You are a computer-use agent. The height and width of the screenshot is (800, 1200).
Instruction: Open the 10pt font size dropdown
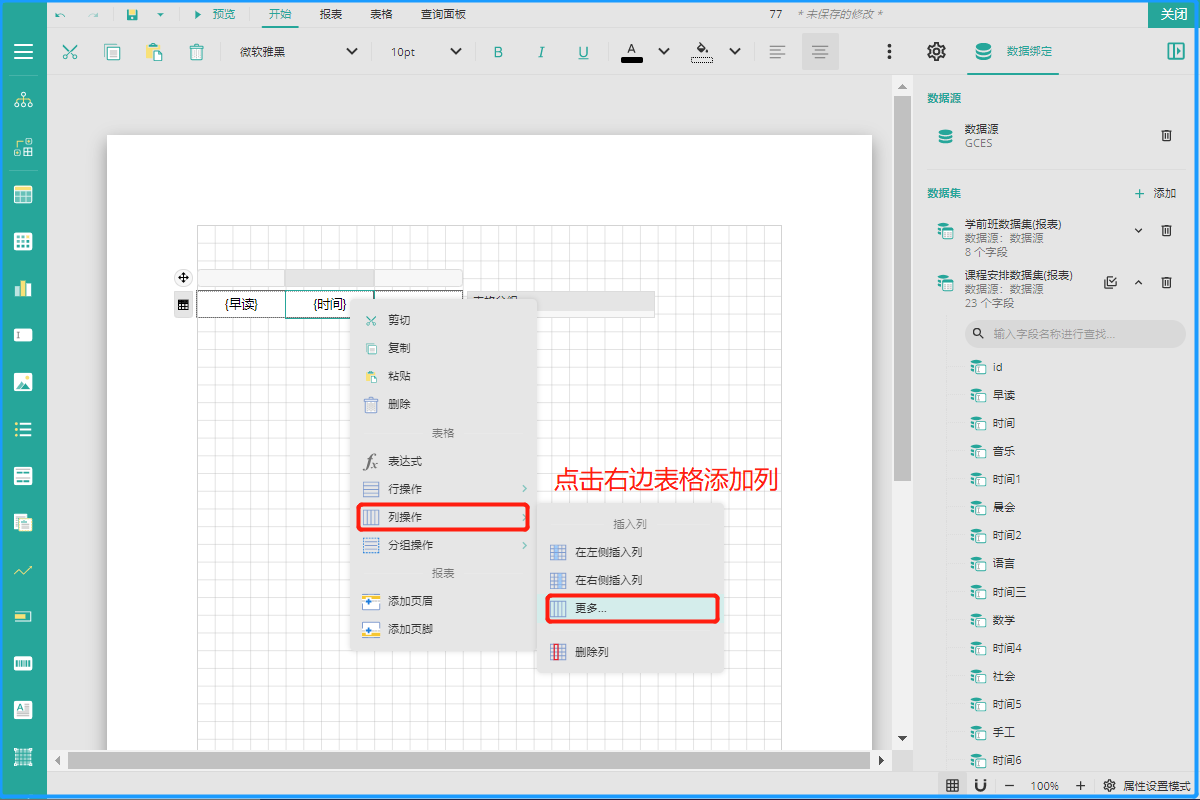[426, 52]
